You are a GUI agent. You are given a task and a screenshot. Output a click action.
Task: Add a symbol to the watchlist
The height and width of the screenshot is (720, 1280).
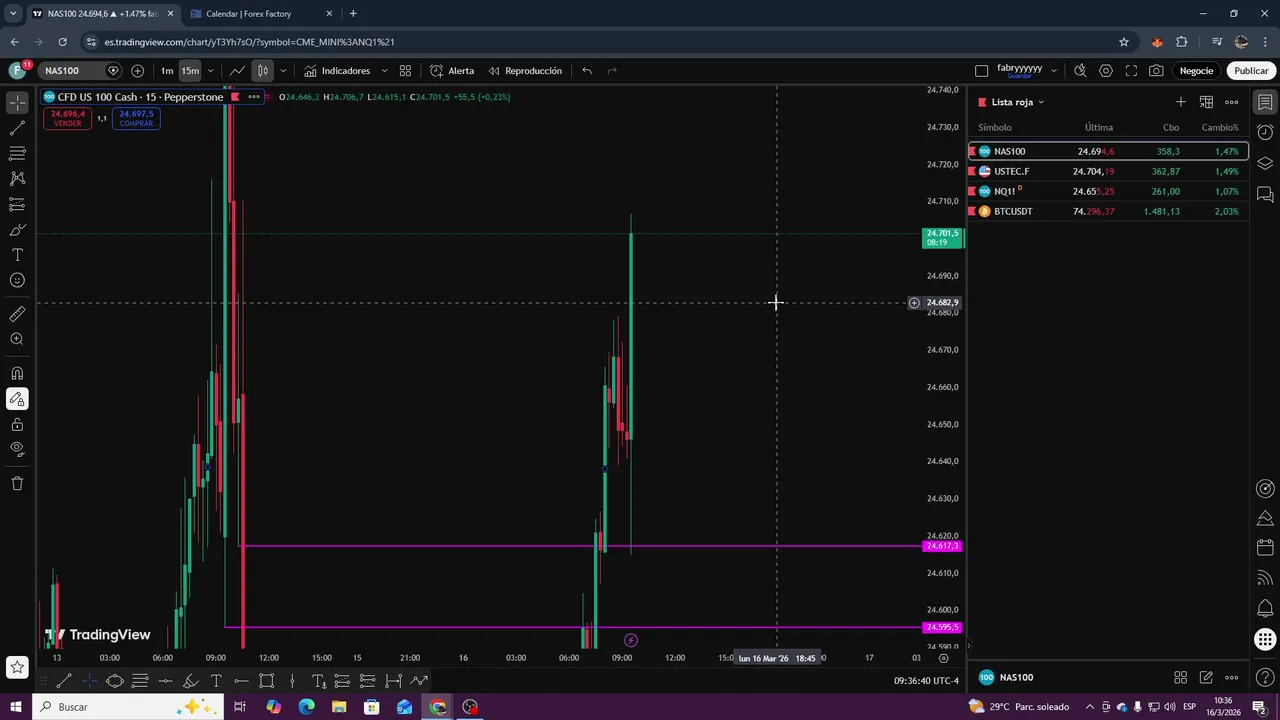point(1180,102)
